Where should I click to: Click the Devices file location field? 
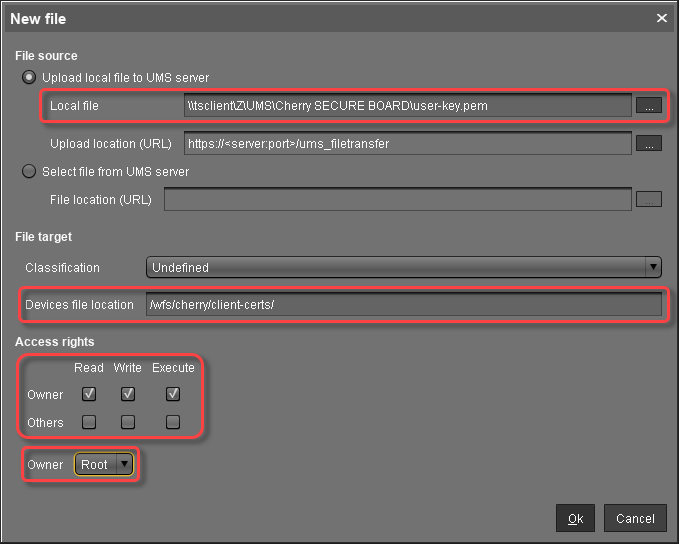(402, 304)
